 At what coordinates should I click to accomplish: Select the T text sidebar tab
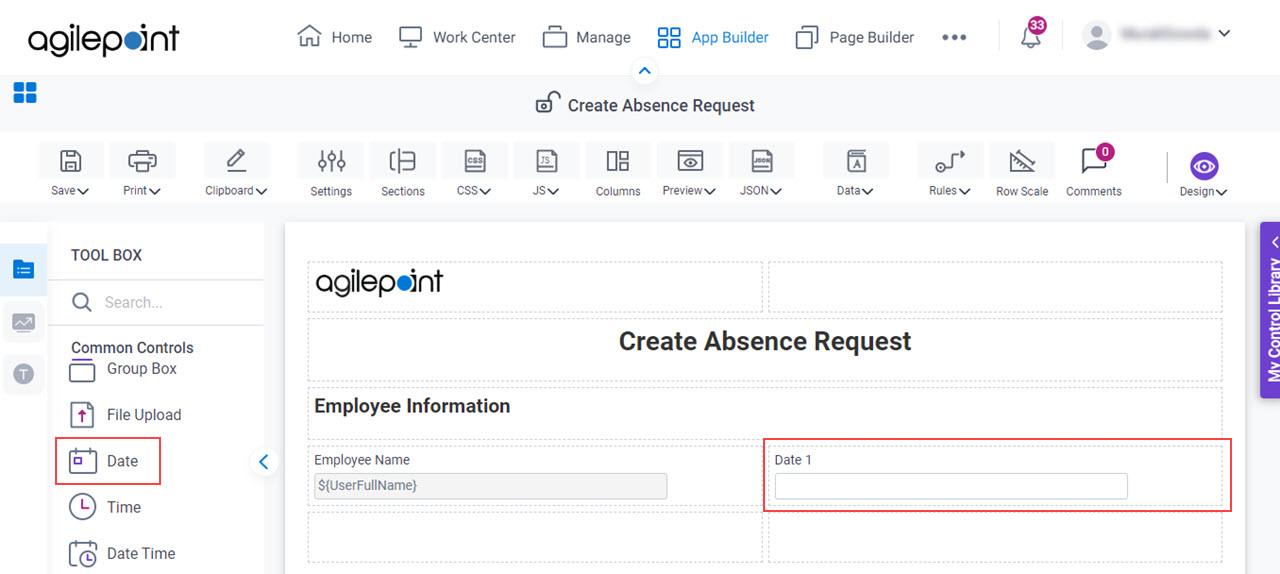(x=24, y=374)
